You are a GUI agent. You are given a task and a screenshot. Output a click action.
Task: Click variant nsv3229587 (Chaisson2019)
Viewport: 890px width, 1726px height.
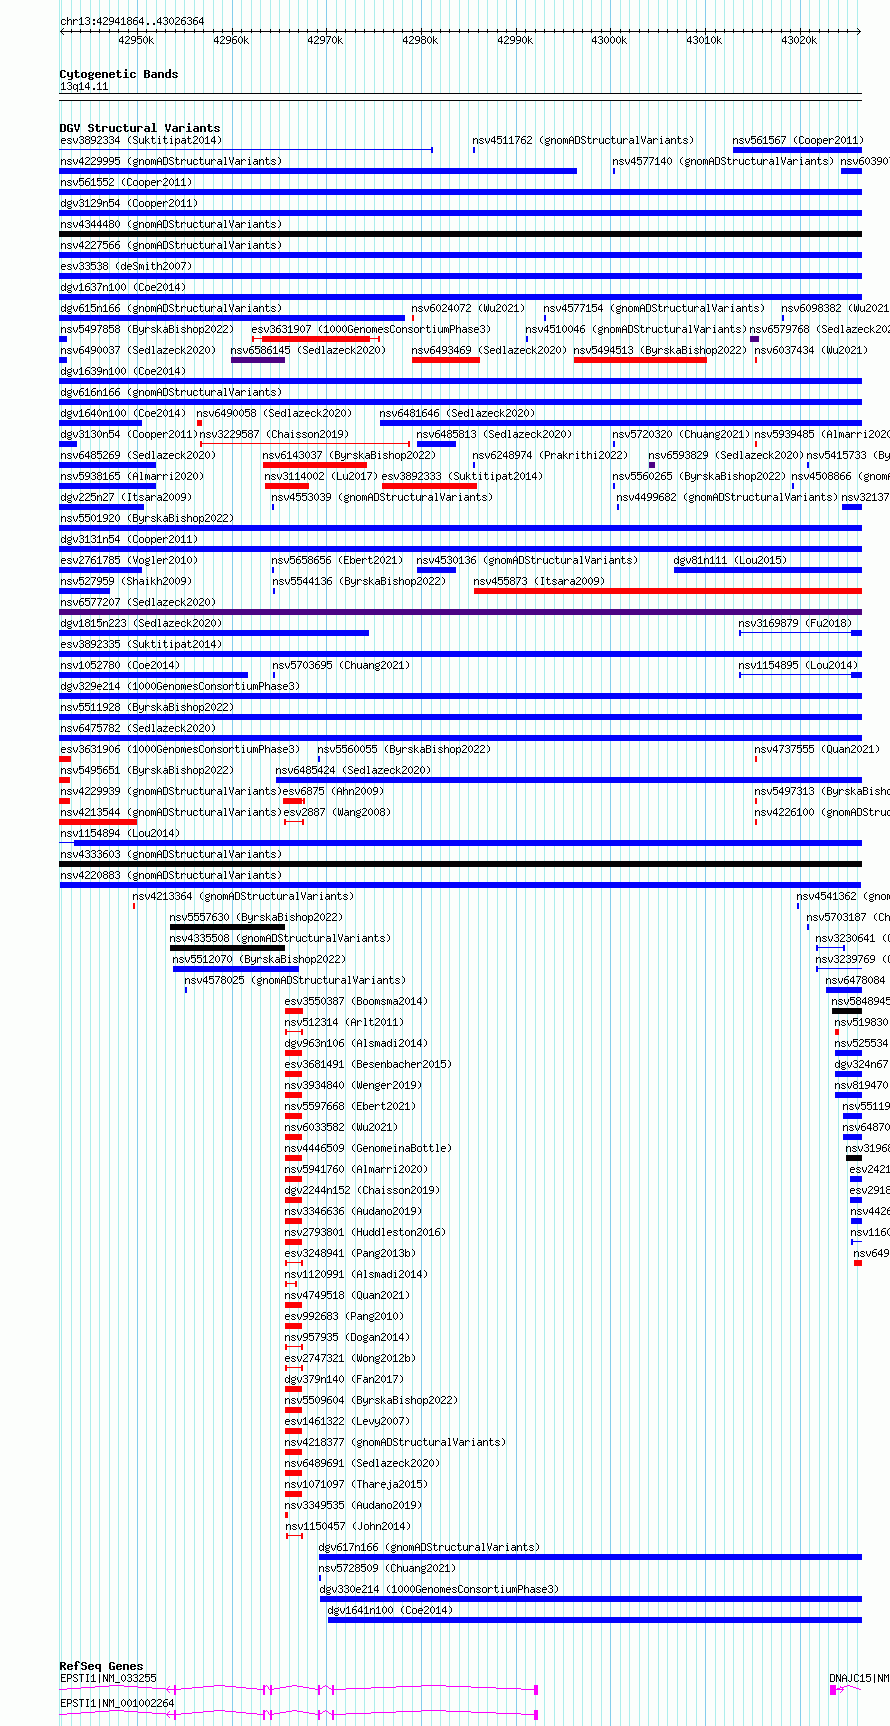point(274,435)
